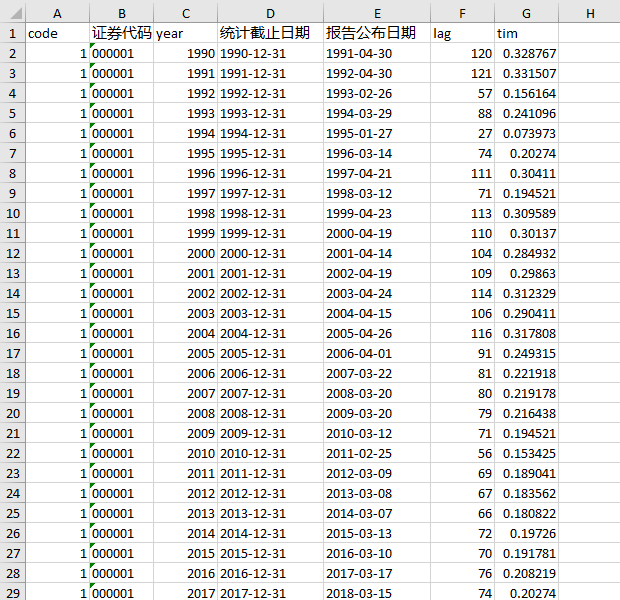
Task: Select column G header
Action: (x=527, y=13)
